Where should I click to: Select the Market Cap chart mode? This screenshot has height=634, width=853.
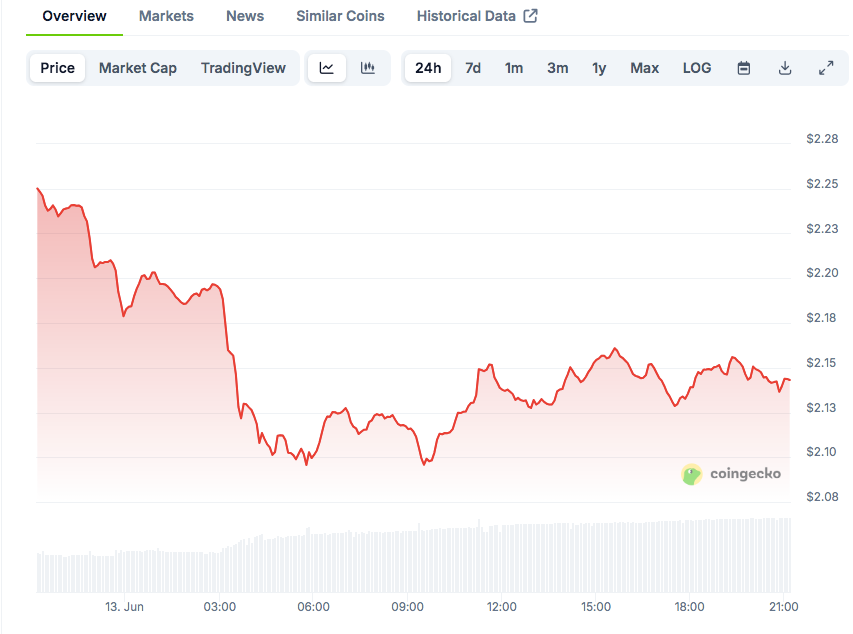click(138, 68)
